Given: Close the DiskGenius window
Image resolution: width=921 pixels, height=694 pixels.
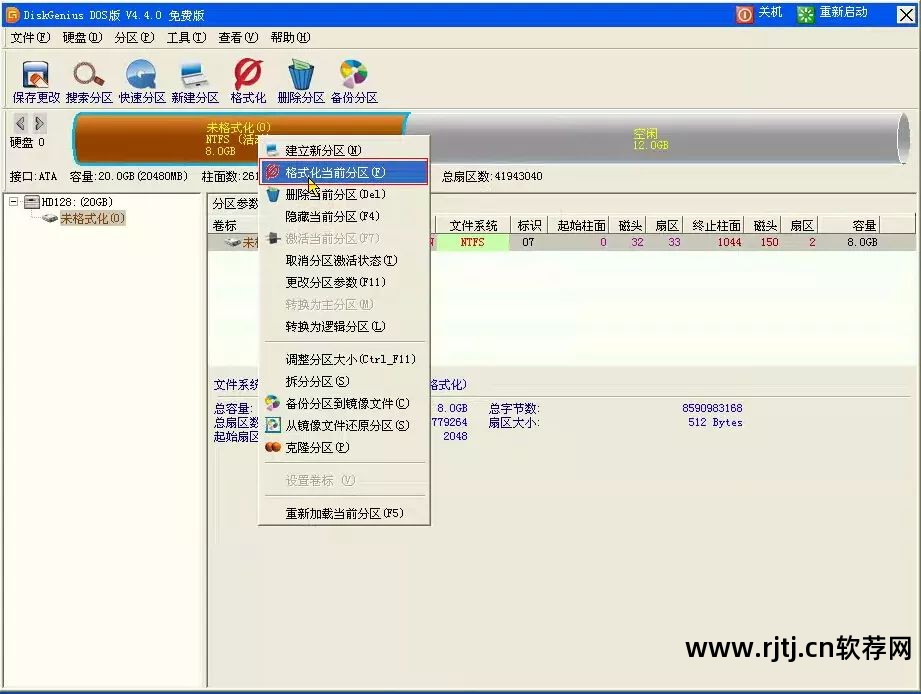Looking at the screenshot, I should click(x=906, y=15).
